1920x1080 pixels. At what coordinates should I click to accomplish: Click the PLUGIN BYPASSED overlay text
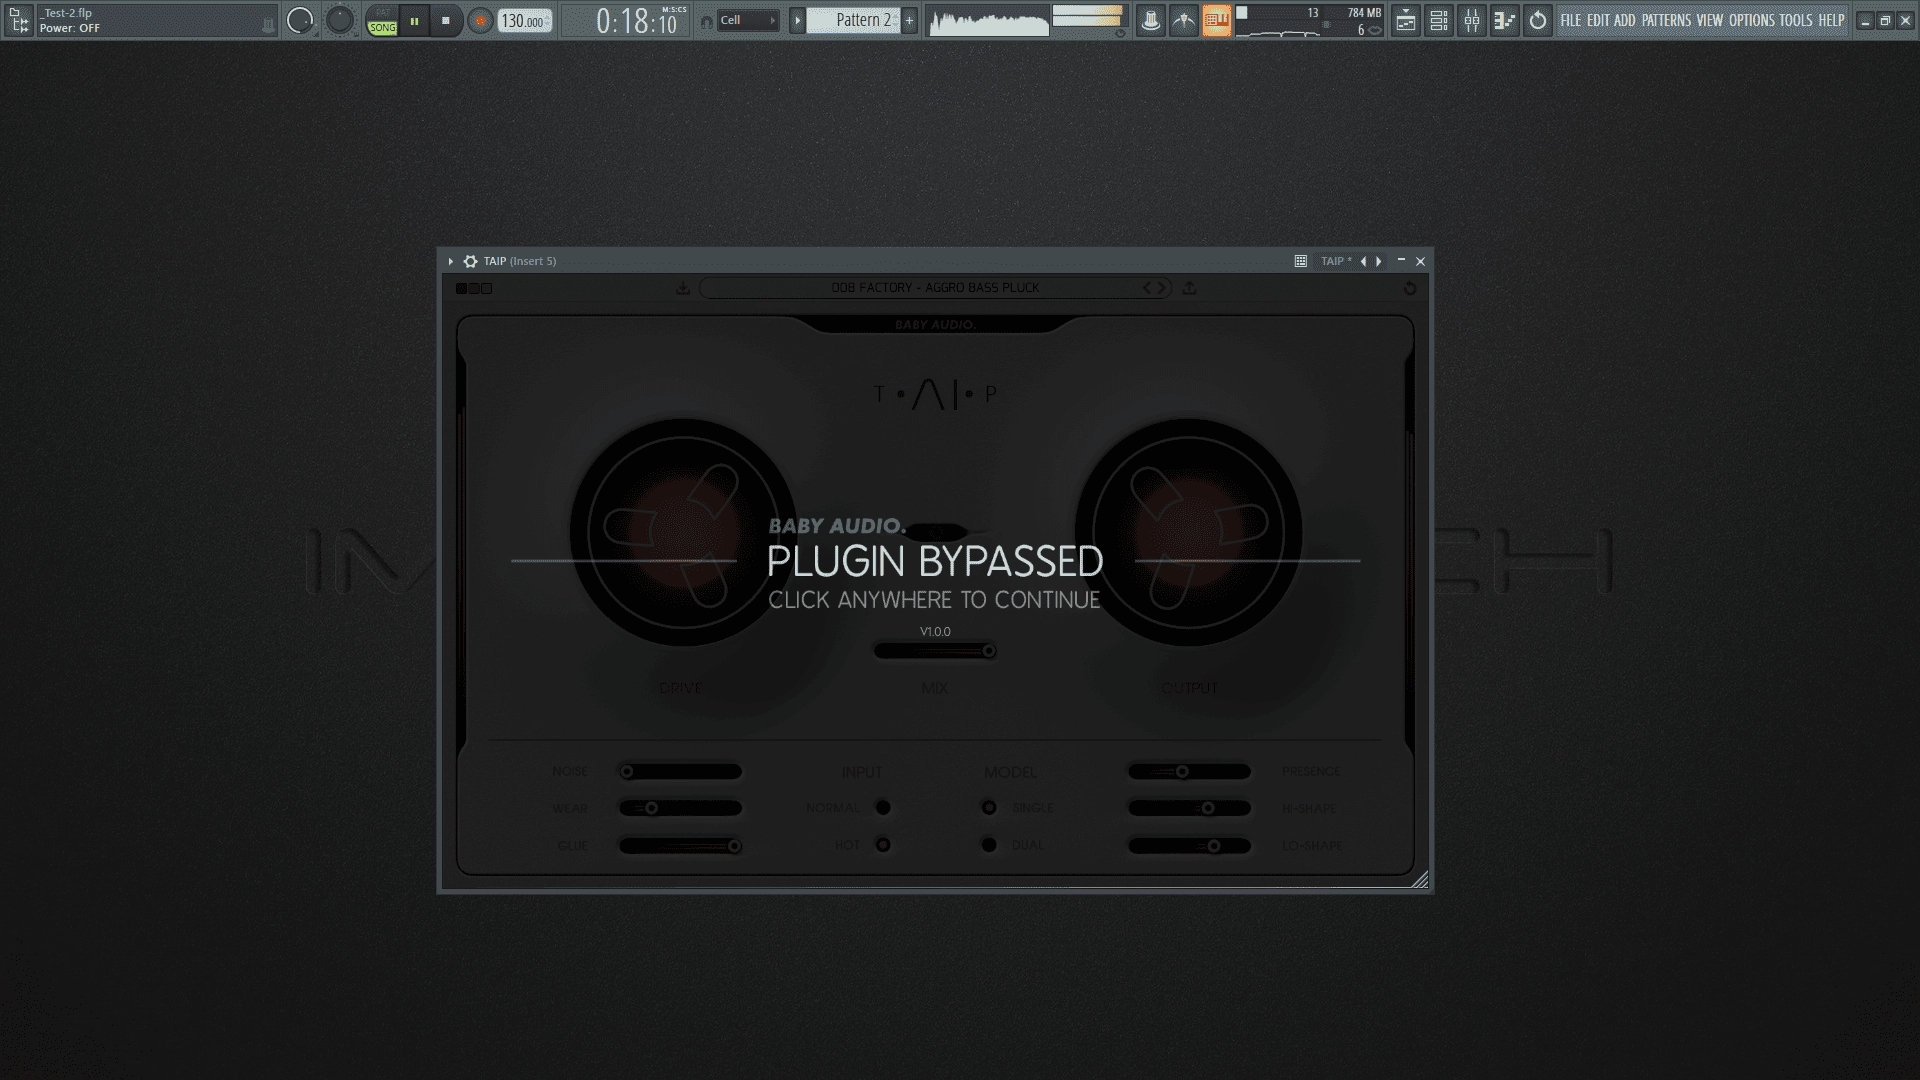pos(935,562)
